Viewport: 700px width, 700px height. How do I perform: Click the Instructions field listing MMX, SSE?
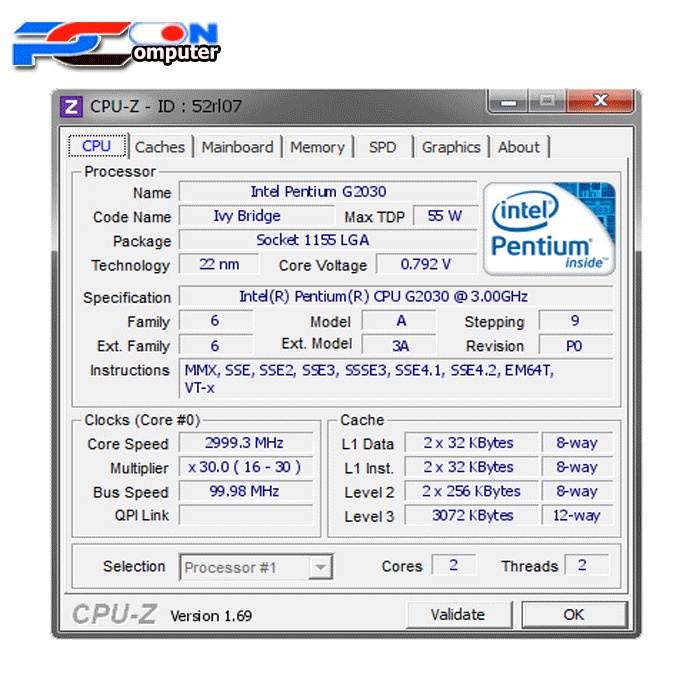[x=396, y=379]
